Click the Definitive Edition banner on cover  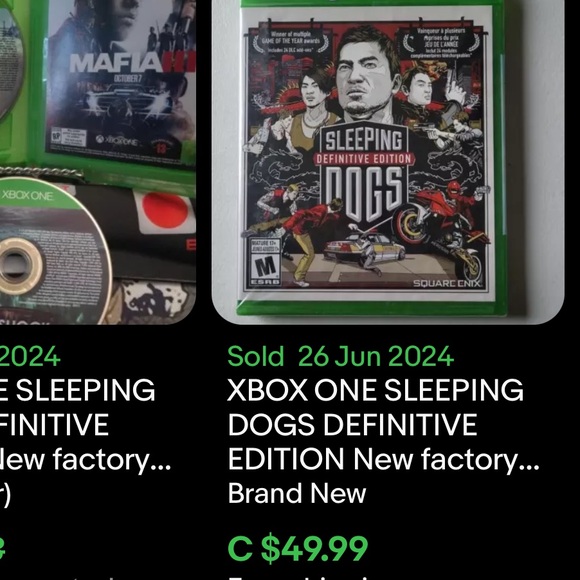[364, 159]
